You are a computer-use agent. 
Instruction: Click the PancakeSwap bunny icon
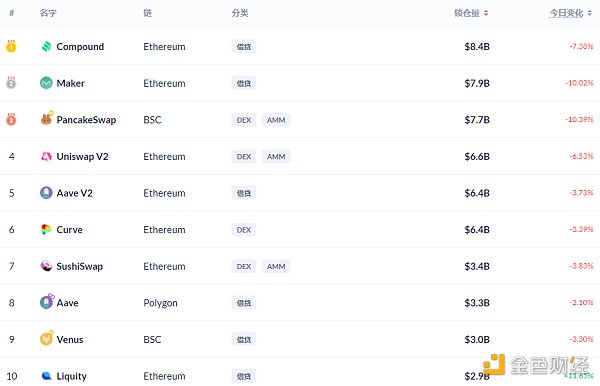point(47,119)
